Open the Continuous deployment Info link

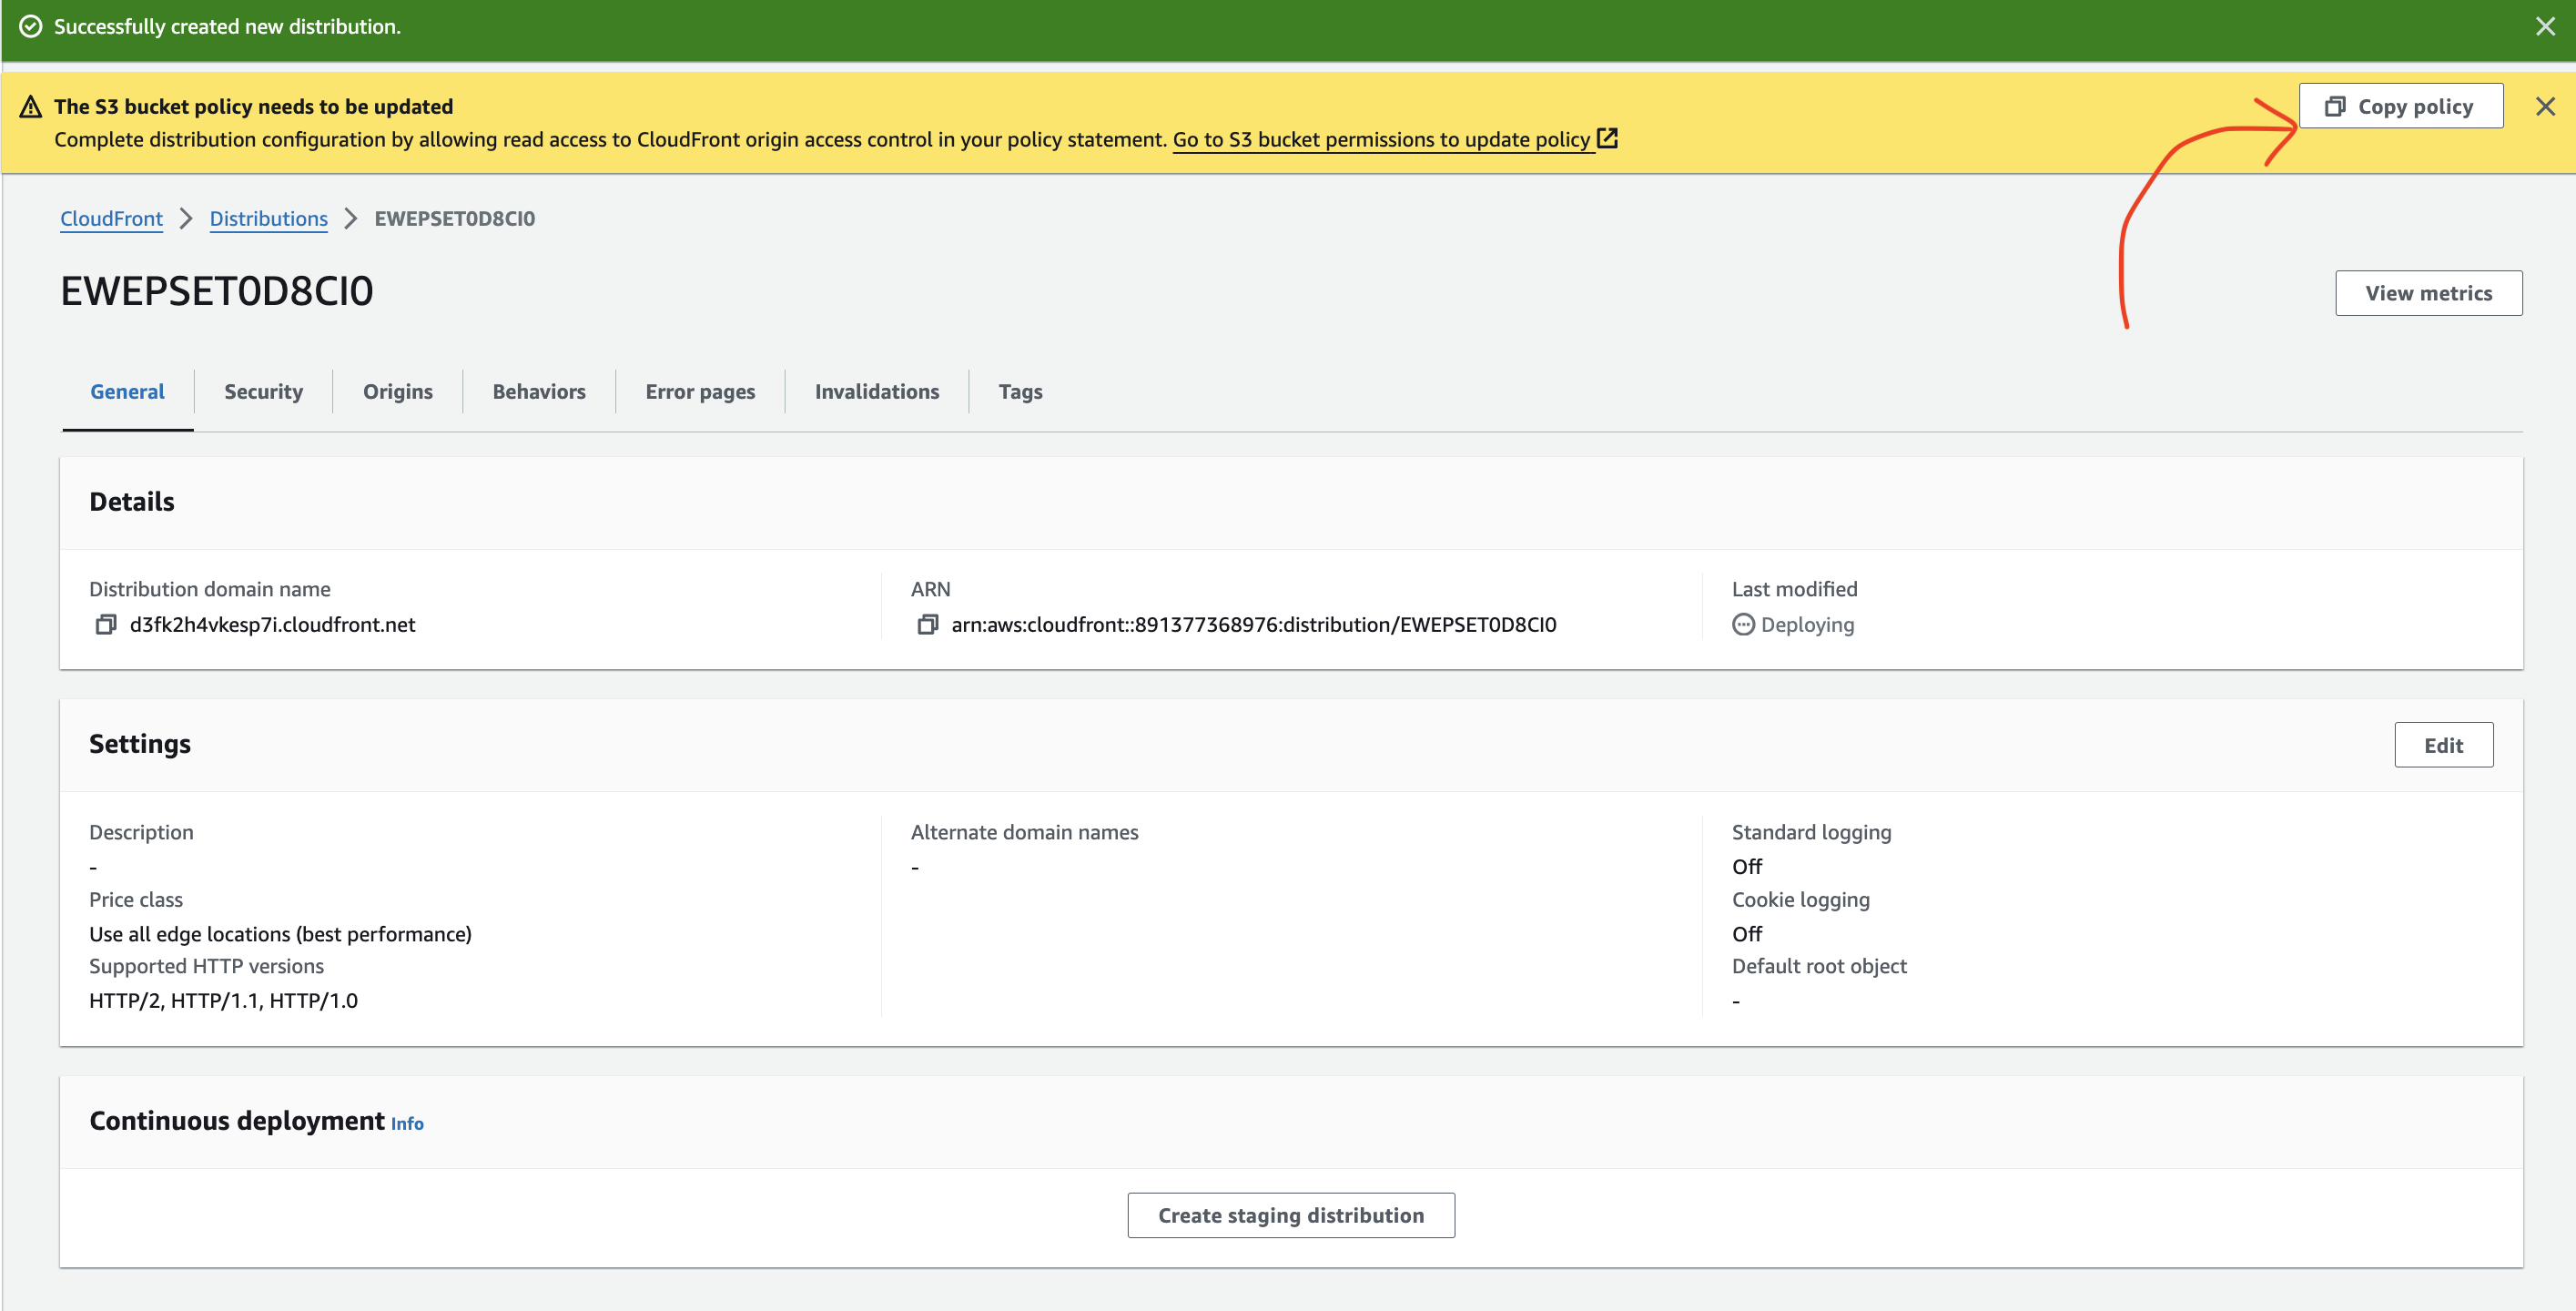coord(407,1124)
